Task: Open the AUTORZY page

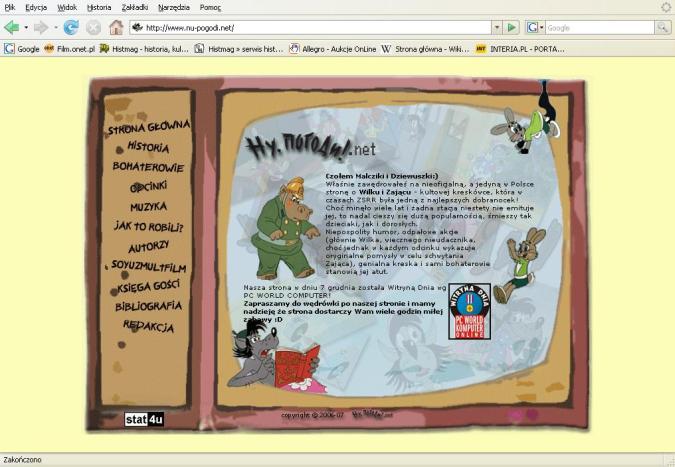Action: tap(149, 247)
